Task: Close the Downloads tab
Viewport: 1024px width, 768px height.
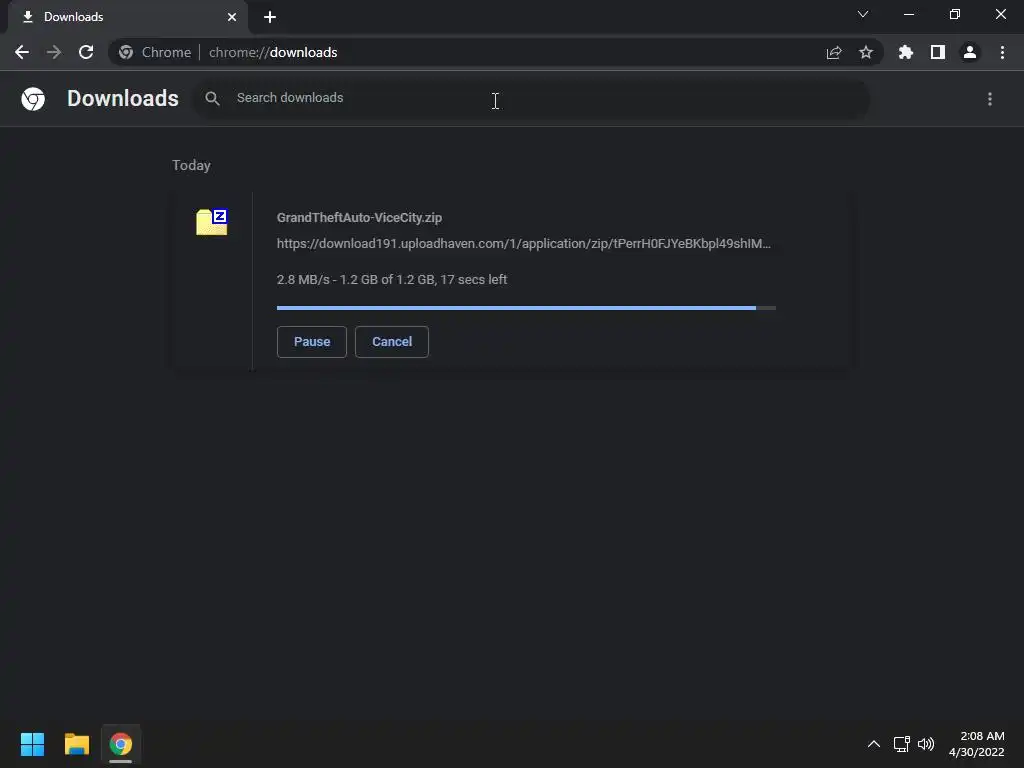Action: coord(232,17)
